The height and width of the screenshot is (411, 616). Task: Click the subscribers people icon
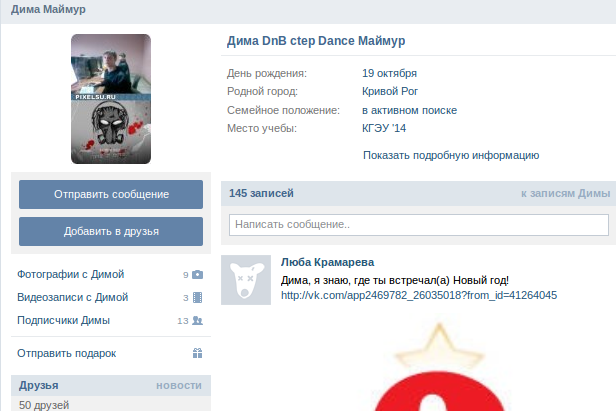coord(197,321)
